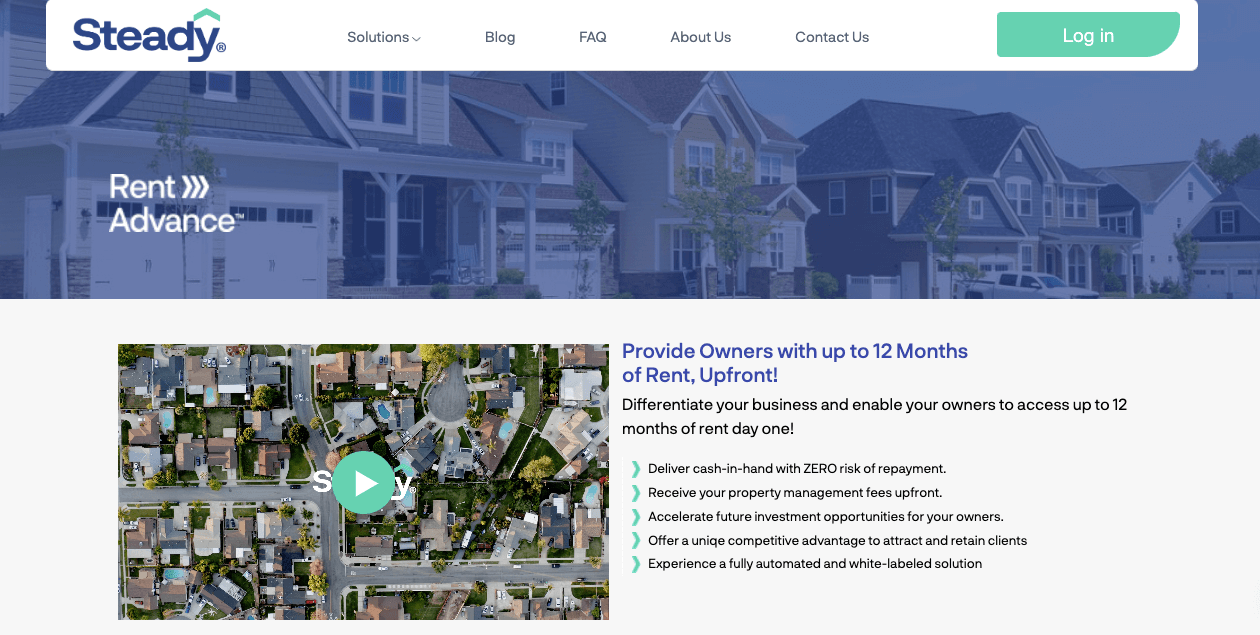1260x635 pixels.
Task: Navigate to About Us
Action: [x=700, y=37]
